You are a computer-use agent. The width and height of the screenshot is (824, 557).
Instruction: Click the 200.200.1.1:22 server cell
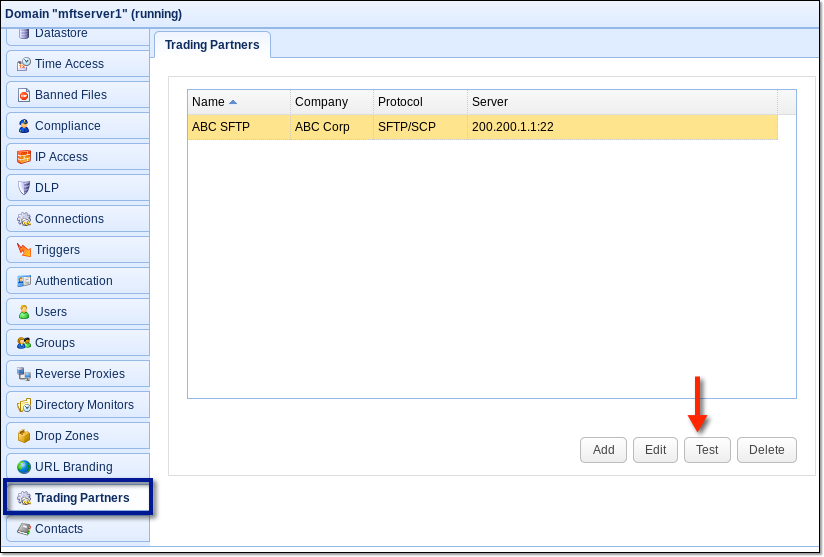(622, 127)
